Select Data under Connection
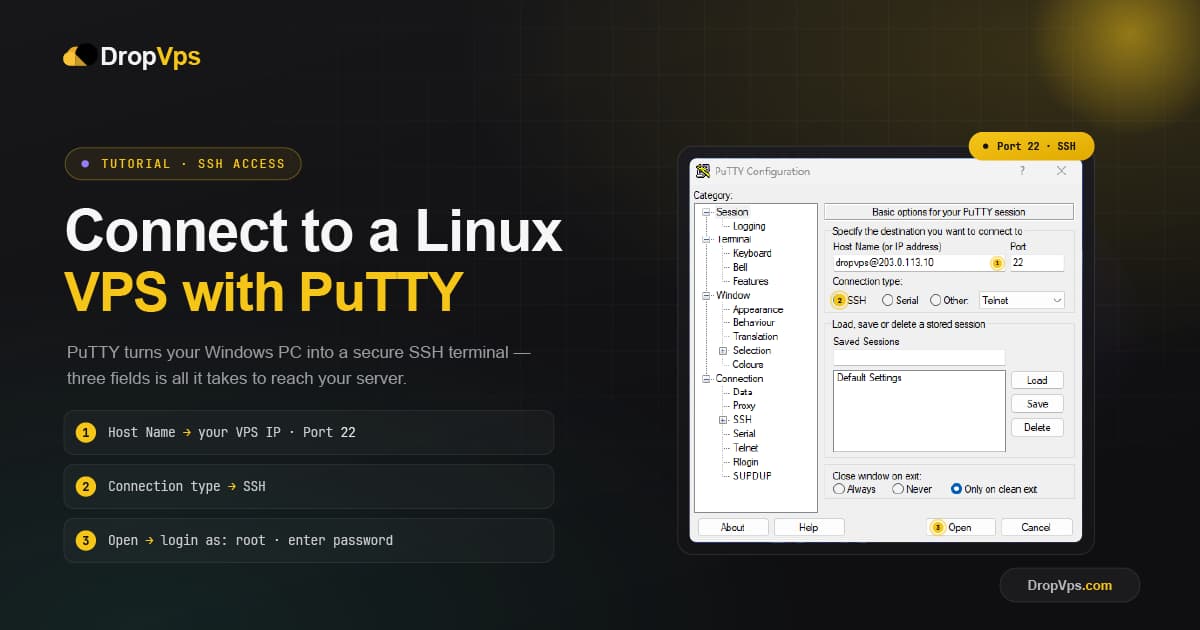This screenshot has height=630, width=1200. pyautogui.click(x=743, y=392)
